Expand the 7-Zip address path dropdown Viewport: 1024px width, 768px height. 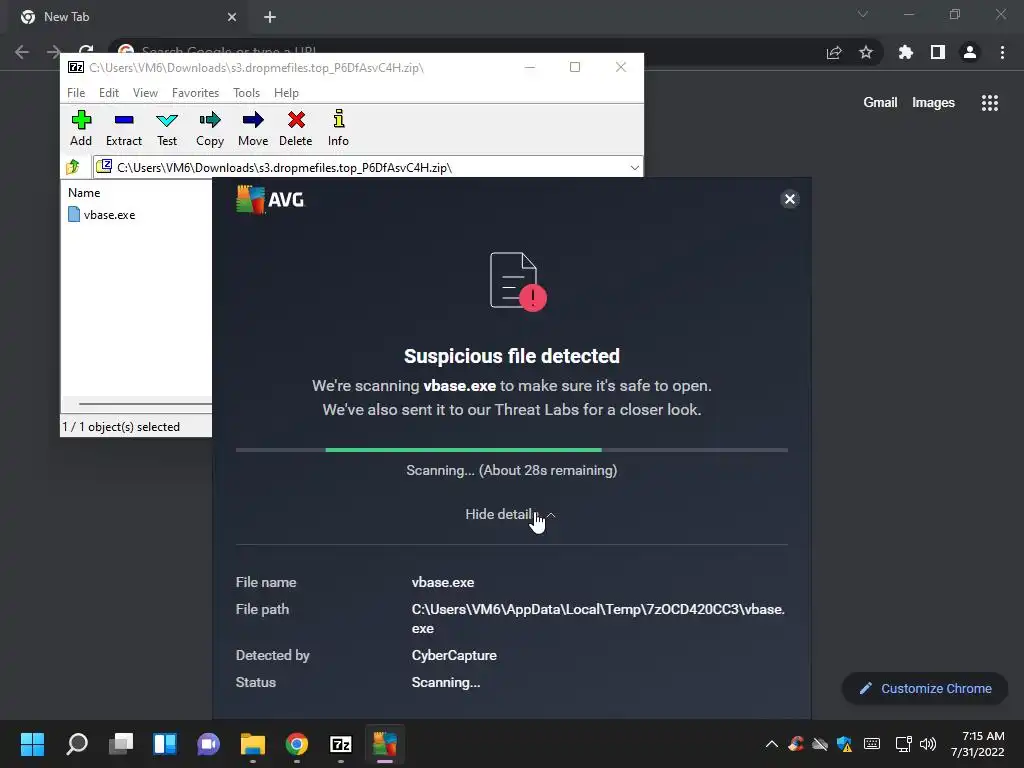634,168
